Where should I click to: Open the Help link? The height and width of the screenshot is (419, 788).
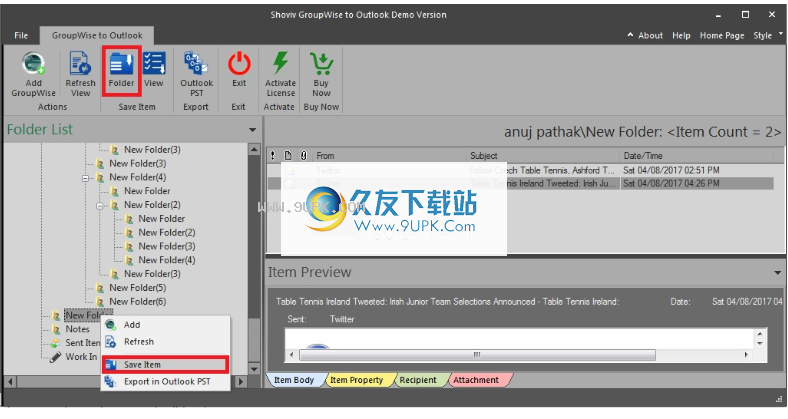point(681,36)
